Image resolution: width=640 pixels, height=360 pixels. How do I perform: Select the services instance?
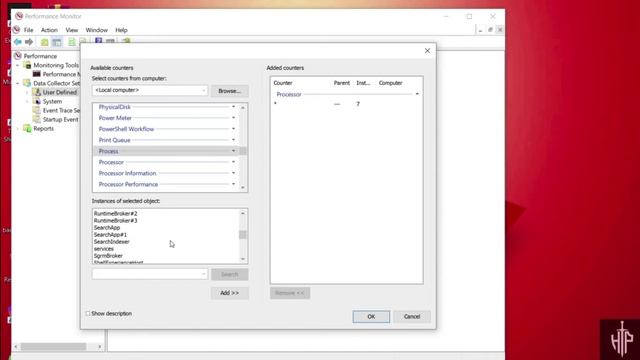pos(104,249)
